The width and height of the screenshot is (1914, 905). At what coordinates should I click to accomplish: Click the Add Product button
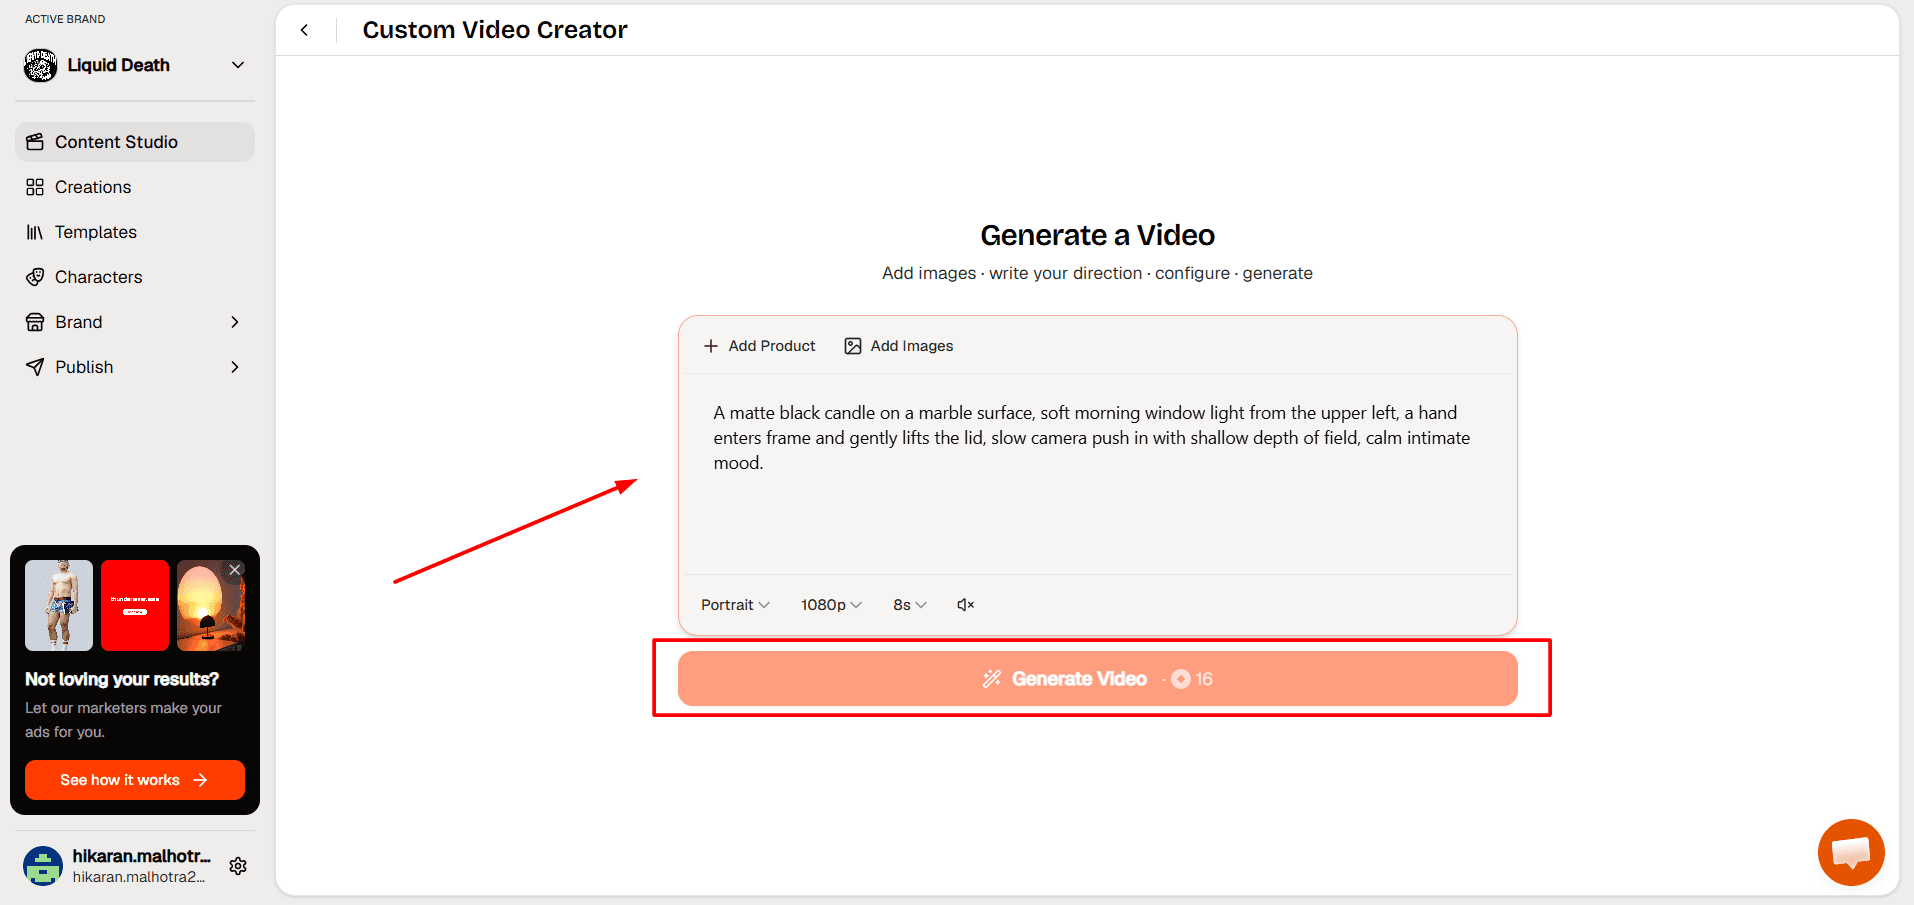760,346
